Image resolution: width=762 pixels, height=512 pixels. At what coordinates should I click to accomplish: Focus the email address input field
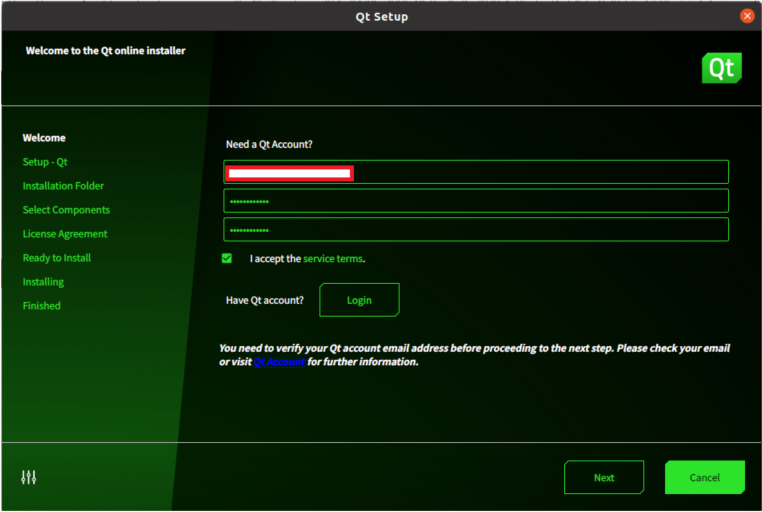[x=476, y=172]
